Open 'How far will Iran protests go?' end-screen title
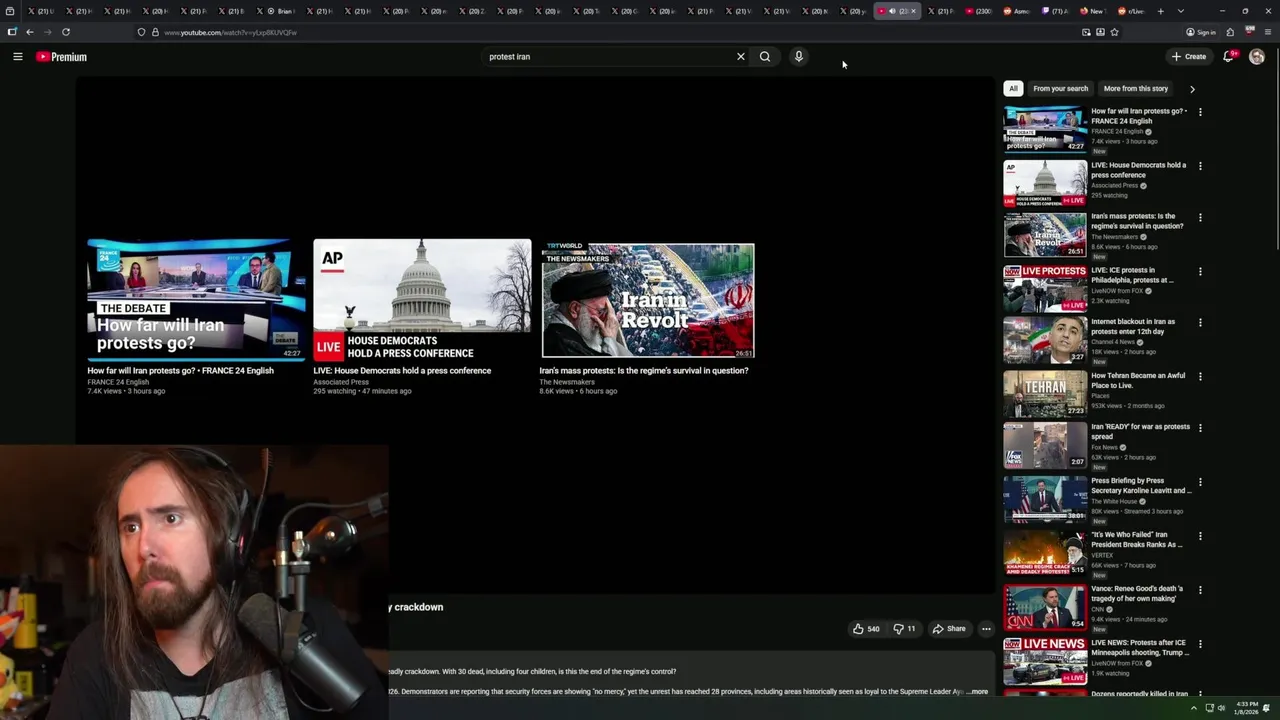Viewport: 1280px width, 720px height. 180,371
